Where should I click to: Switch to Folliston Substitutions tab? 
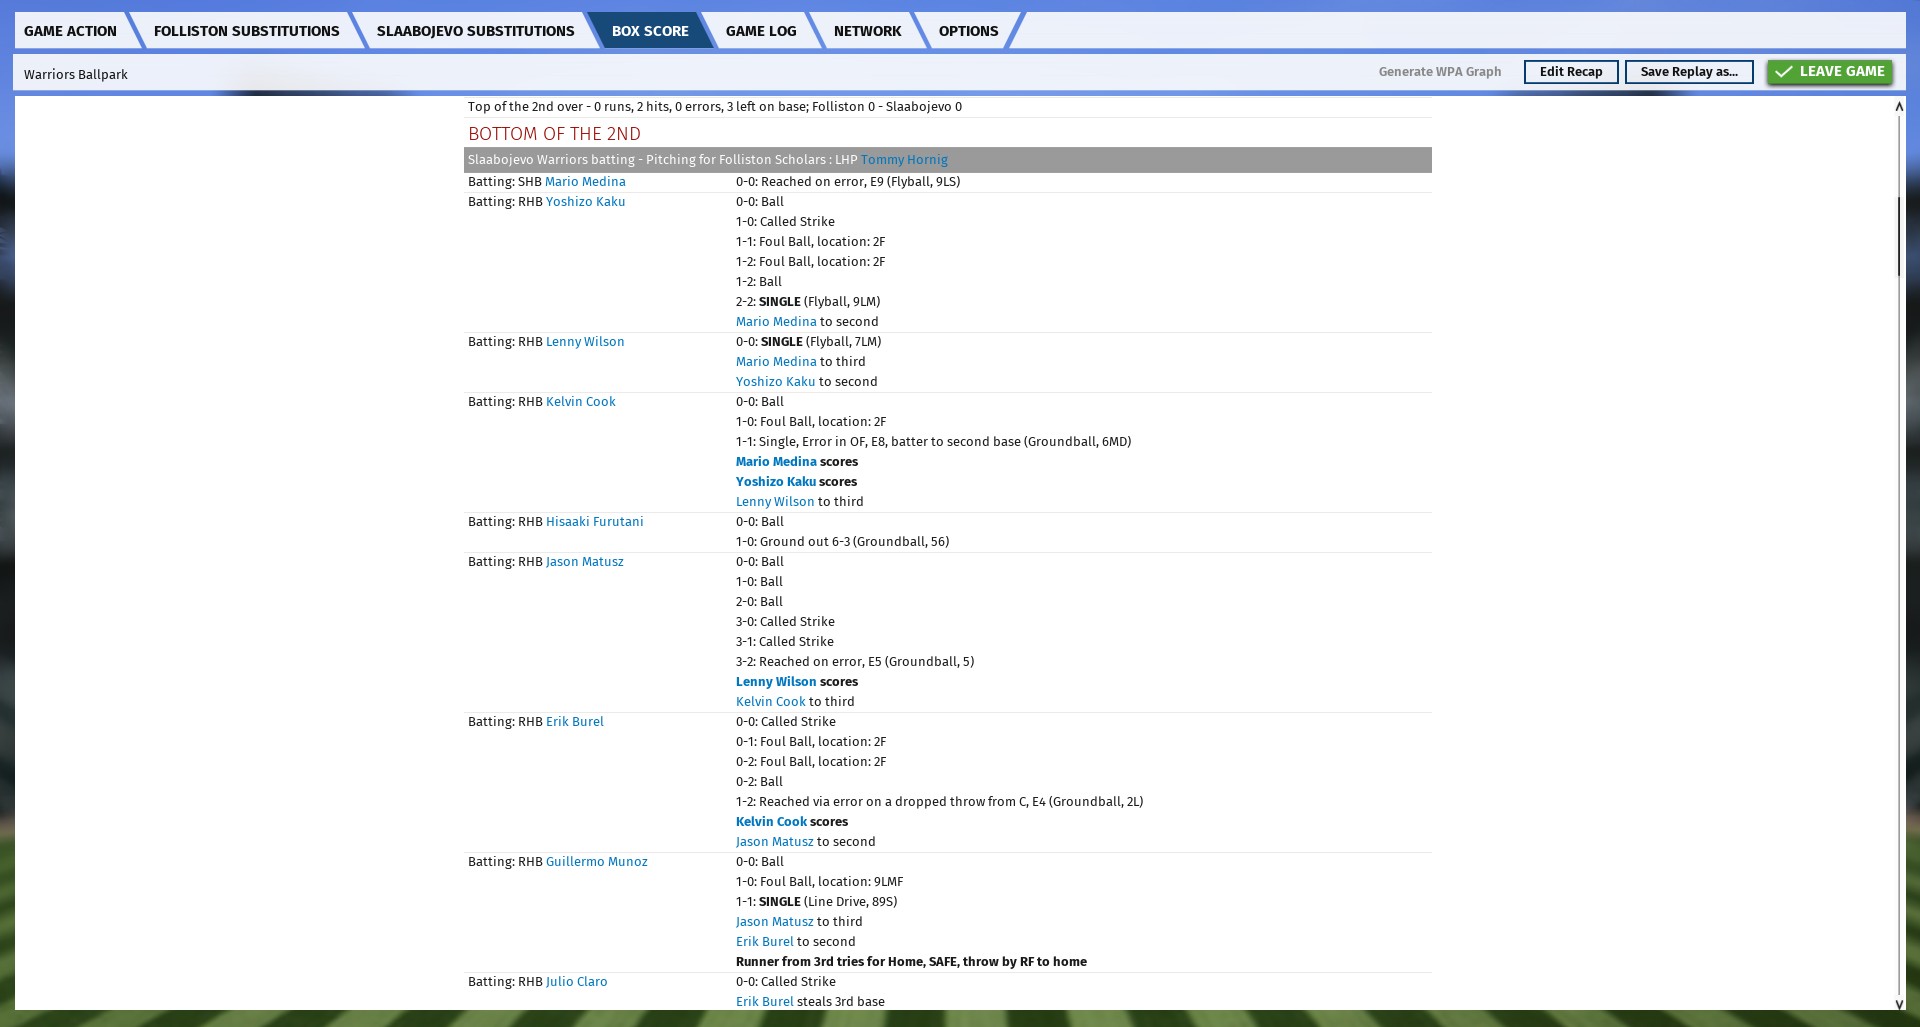point(246,31)
